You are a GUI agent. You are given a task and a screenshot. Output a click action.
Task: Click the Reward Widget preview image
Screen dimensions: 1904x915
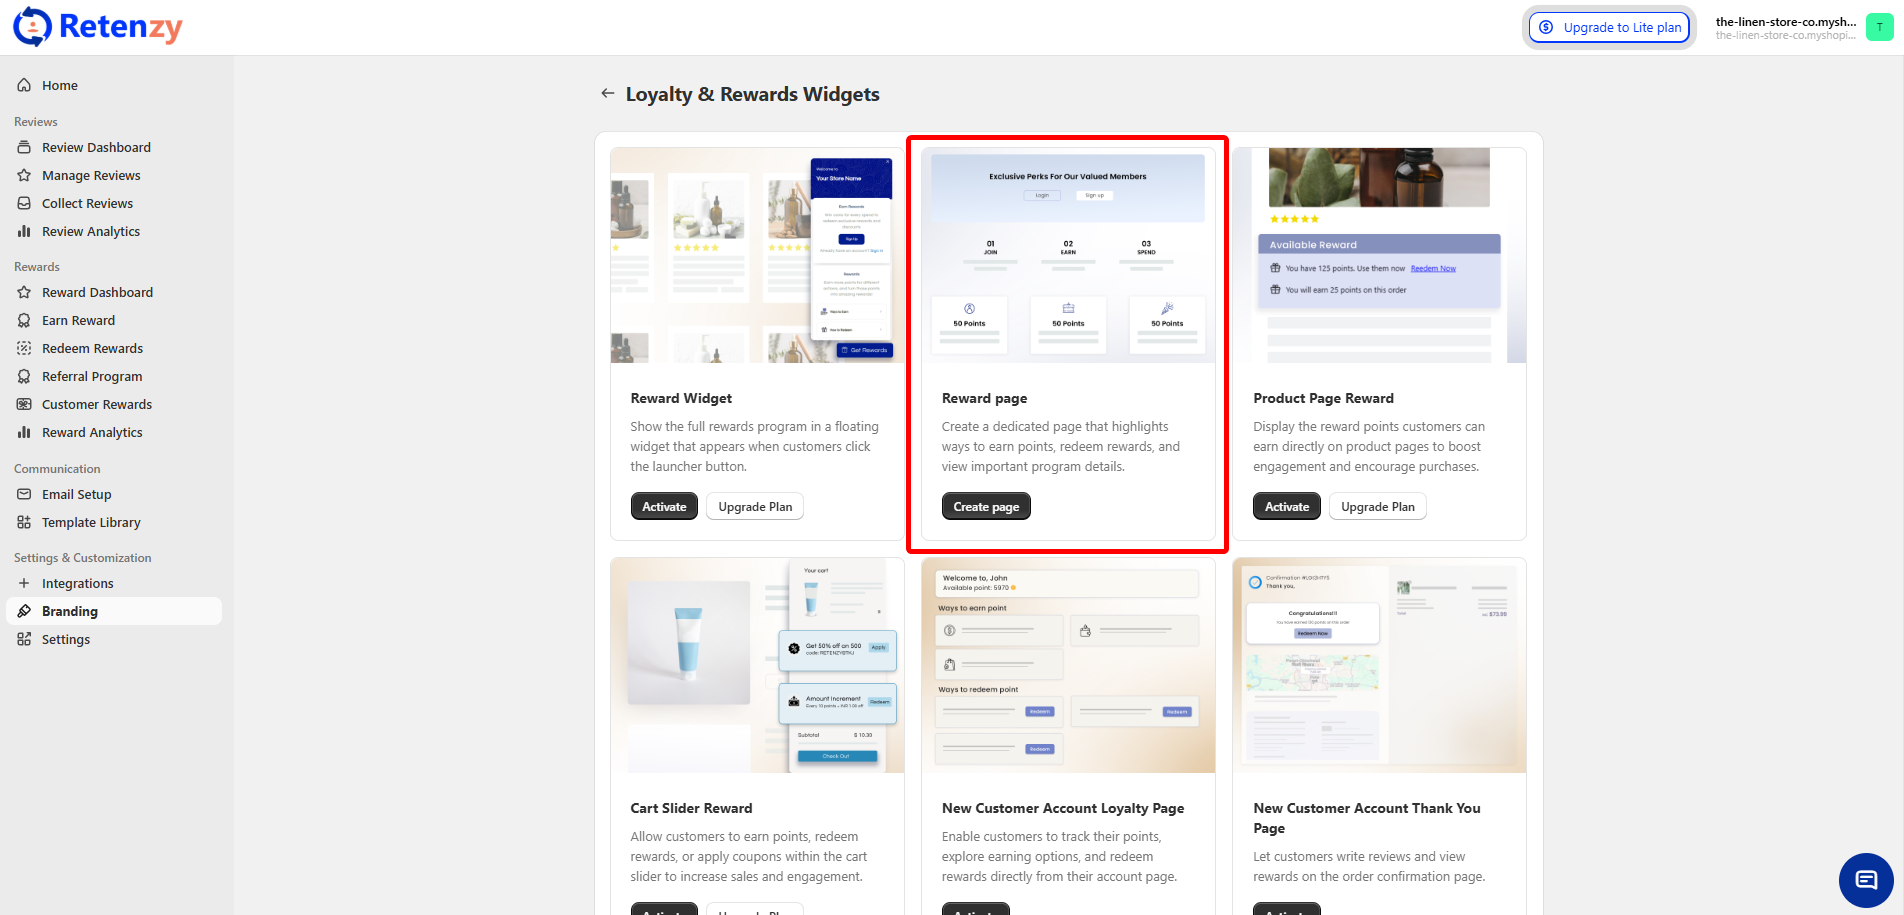click(x=757, y=255)
